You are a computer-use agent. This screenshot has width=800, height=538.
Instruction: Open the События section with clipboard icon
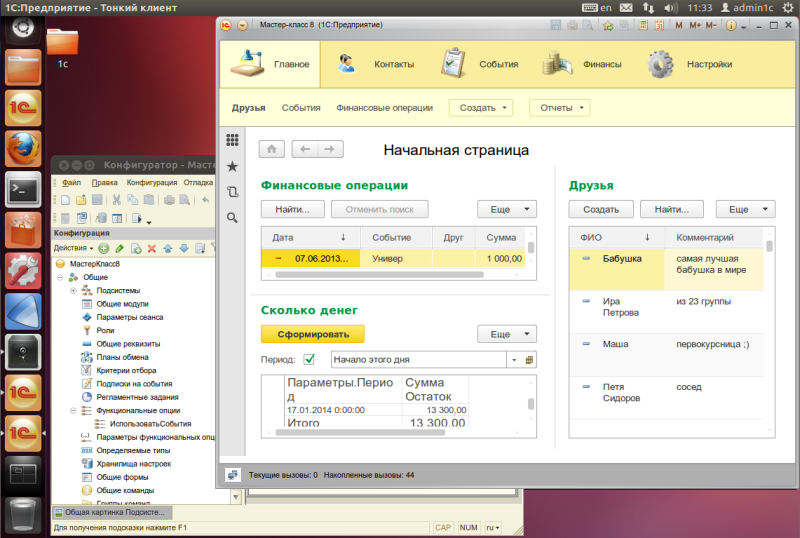point(480,64)
